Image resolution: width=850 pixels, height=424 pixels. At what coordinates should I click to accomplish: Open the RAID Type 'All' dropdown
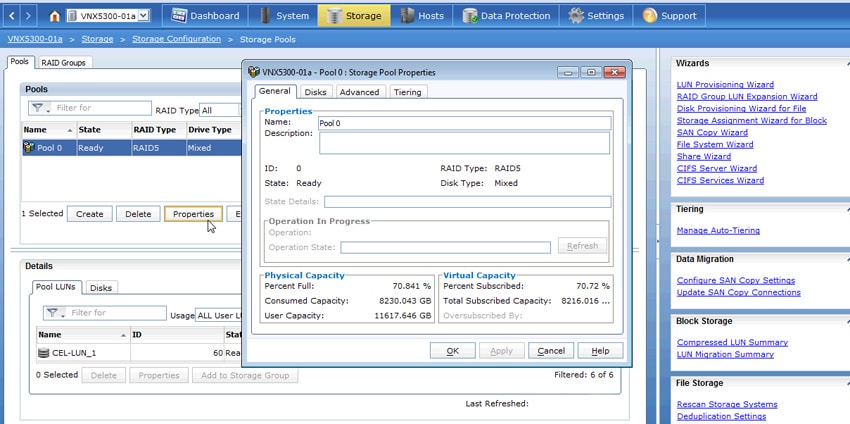point(221,110)
